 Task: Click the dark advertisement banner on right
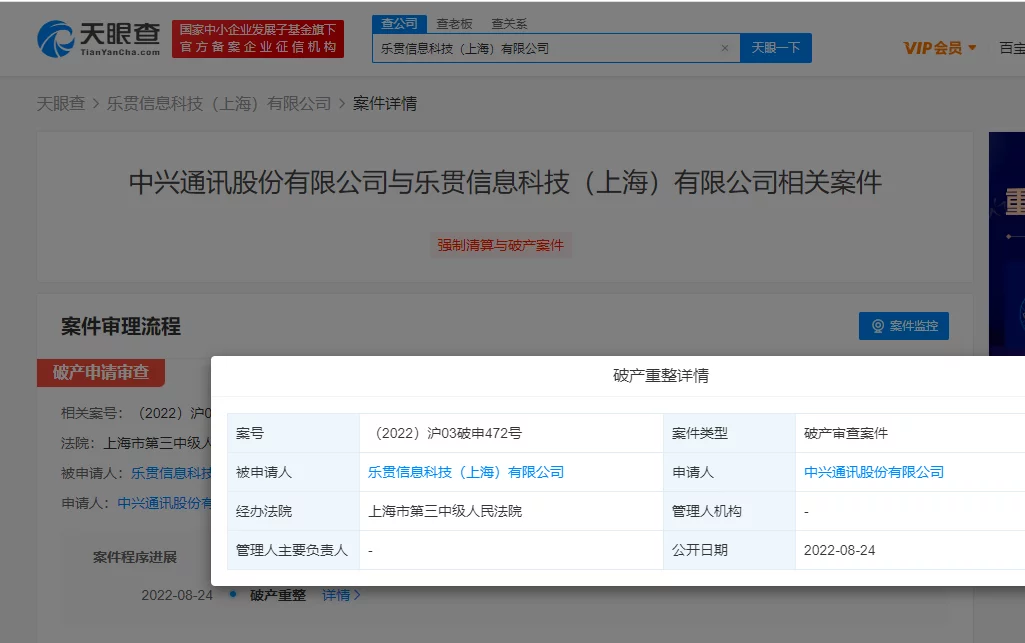(x=1007, y=244)
